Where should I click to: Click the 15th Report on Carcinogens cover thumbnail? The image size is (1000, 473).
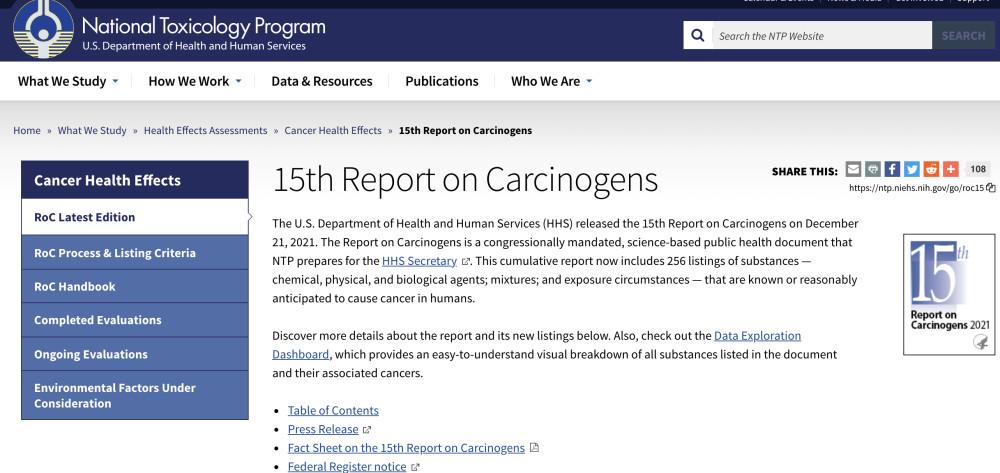coord(949,295)
